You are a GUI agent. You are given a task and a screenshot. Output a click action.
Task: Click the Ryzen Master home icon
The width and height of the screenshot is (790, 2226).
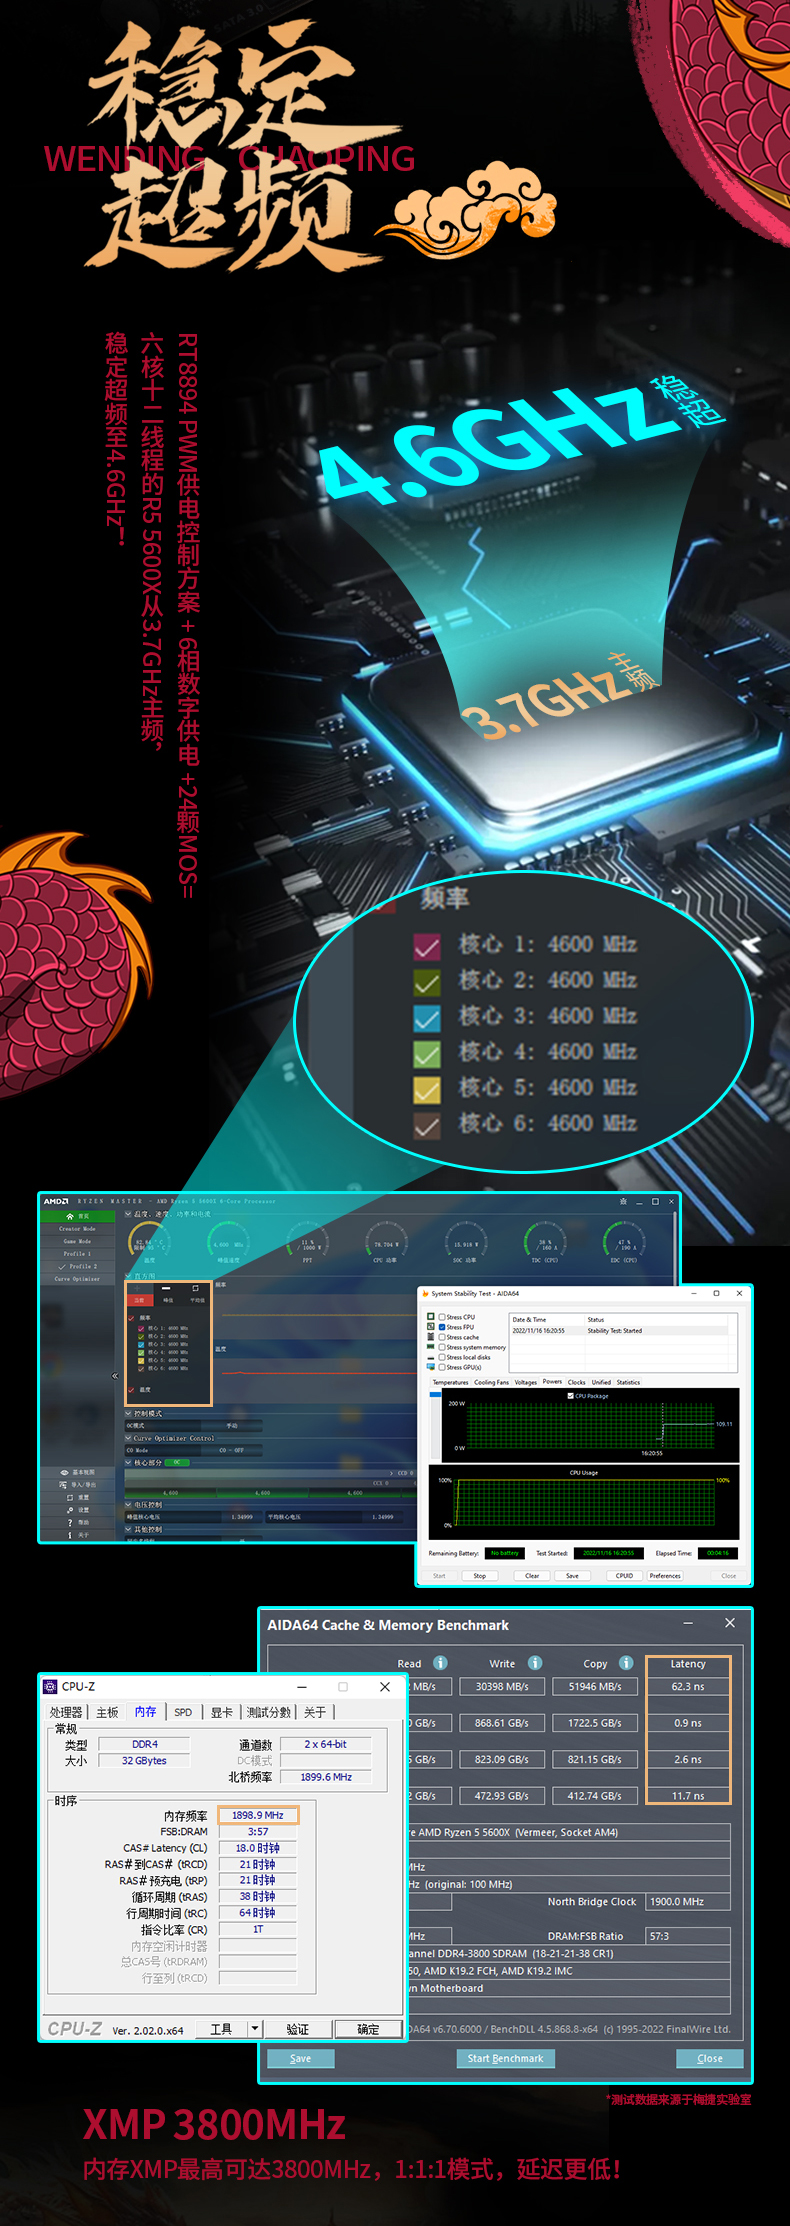click(70, 1216)
